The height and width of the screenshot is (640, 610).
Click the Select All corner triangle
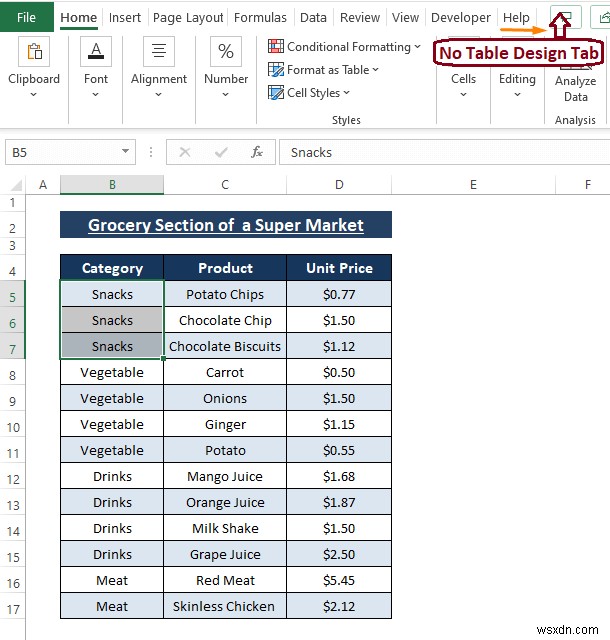point(16,185)
